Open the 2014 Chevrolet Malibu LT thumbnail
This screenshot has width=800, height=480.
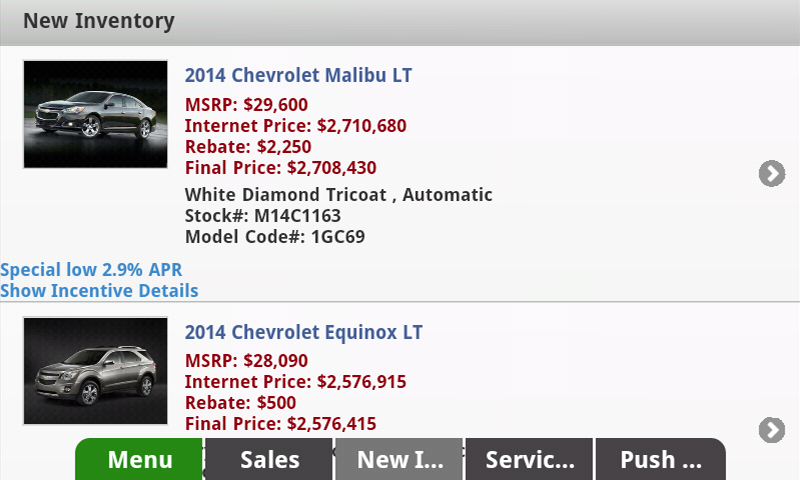(95, 114)
